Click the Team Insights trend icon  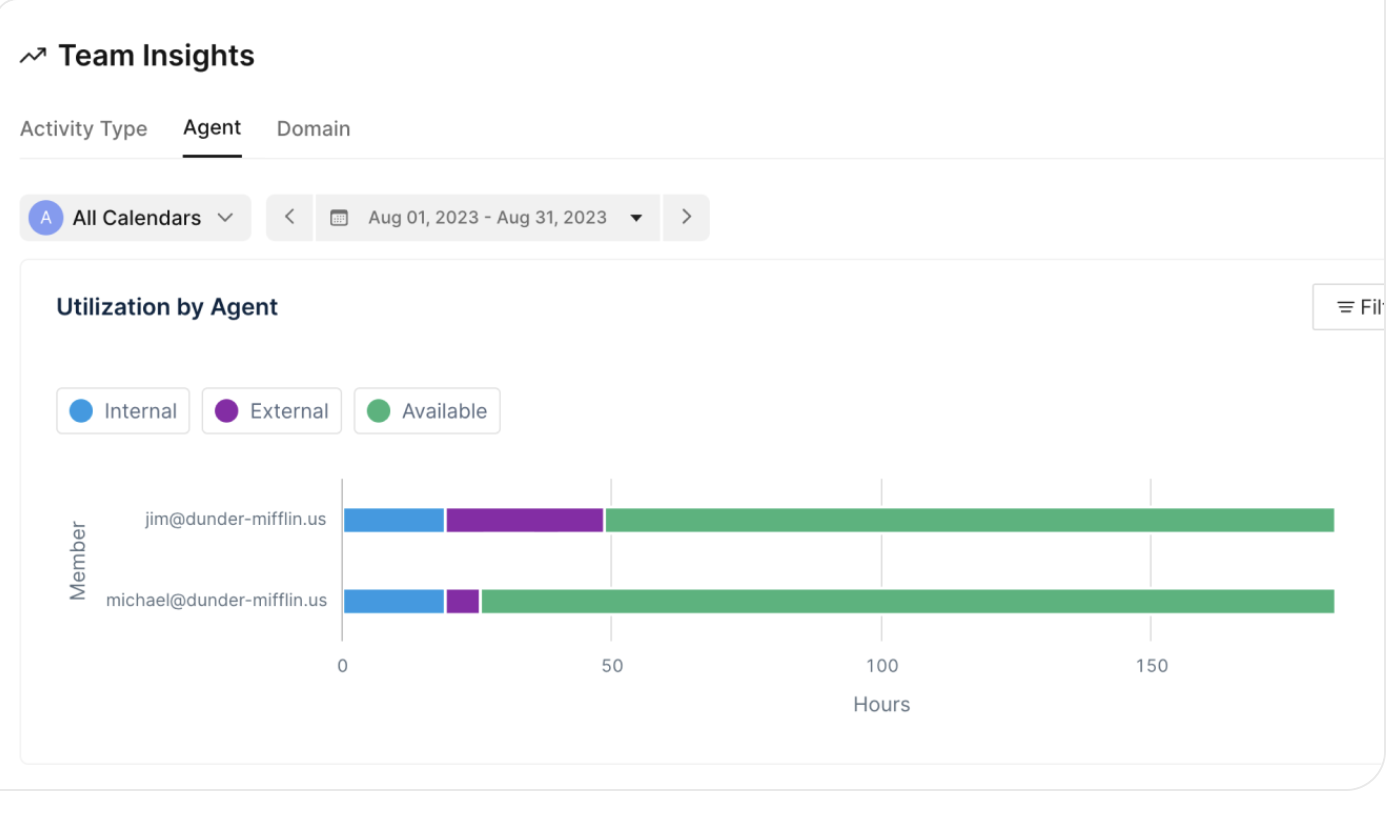point(33,55)
